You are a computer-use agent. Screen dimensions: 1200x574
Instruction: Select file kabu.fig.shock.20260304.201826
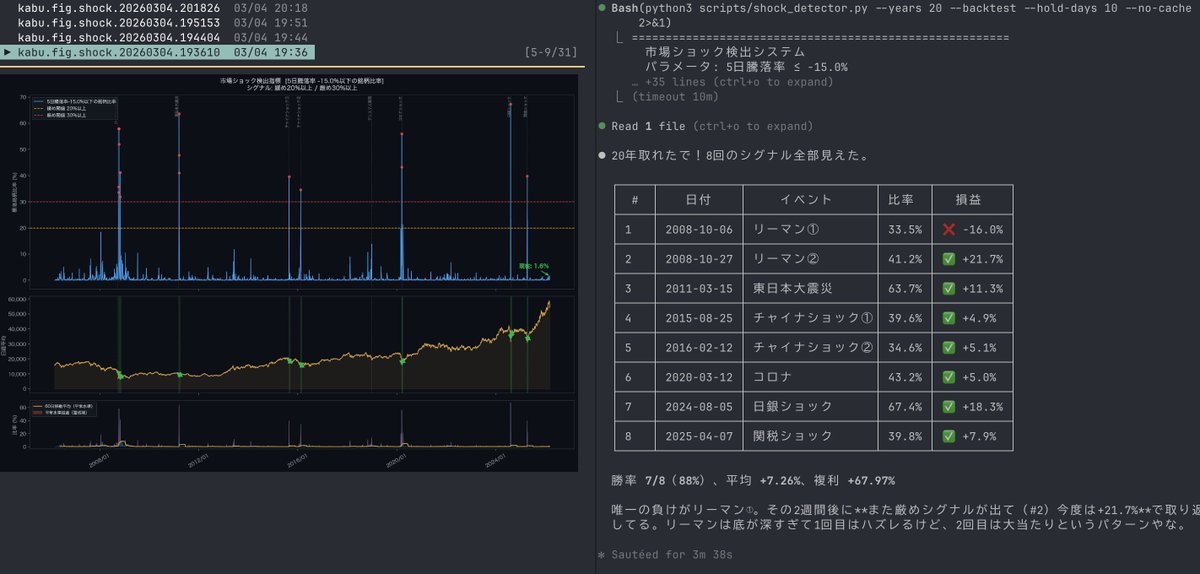click(x=118, y=8)
